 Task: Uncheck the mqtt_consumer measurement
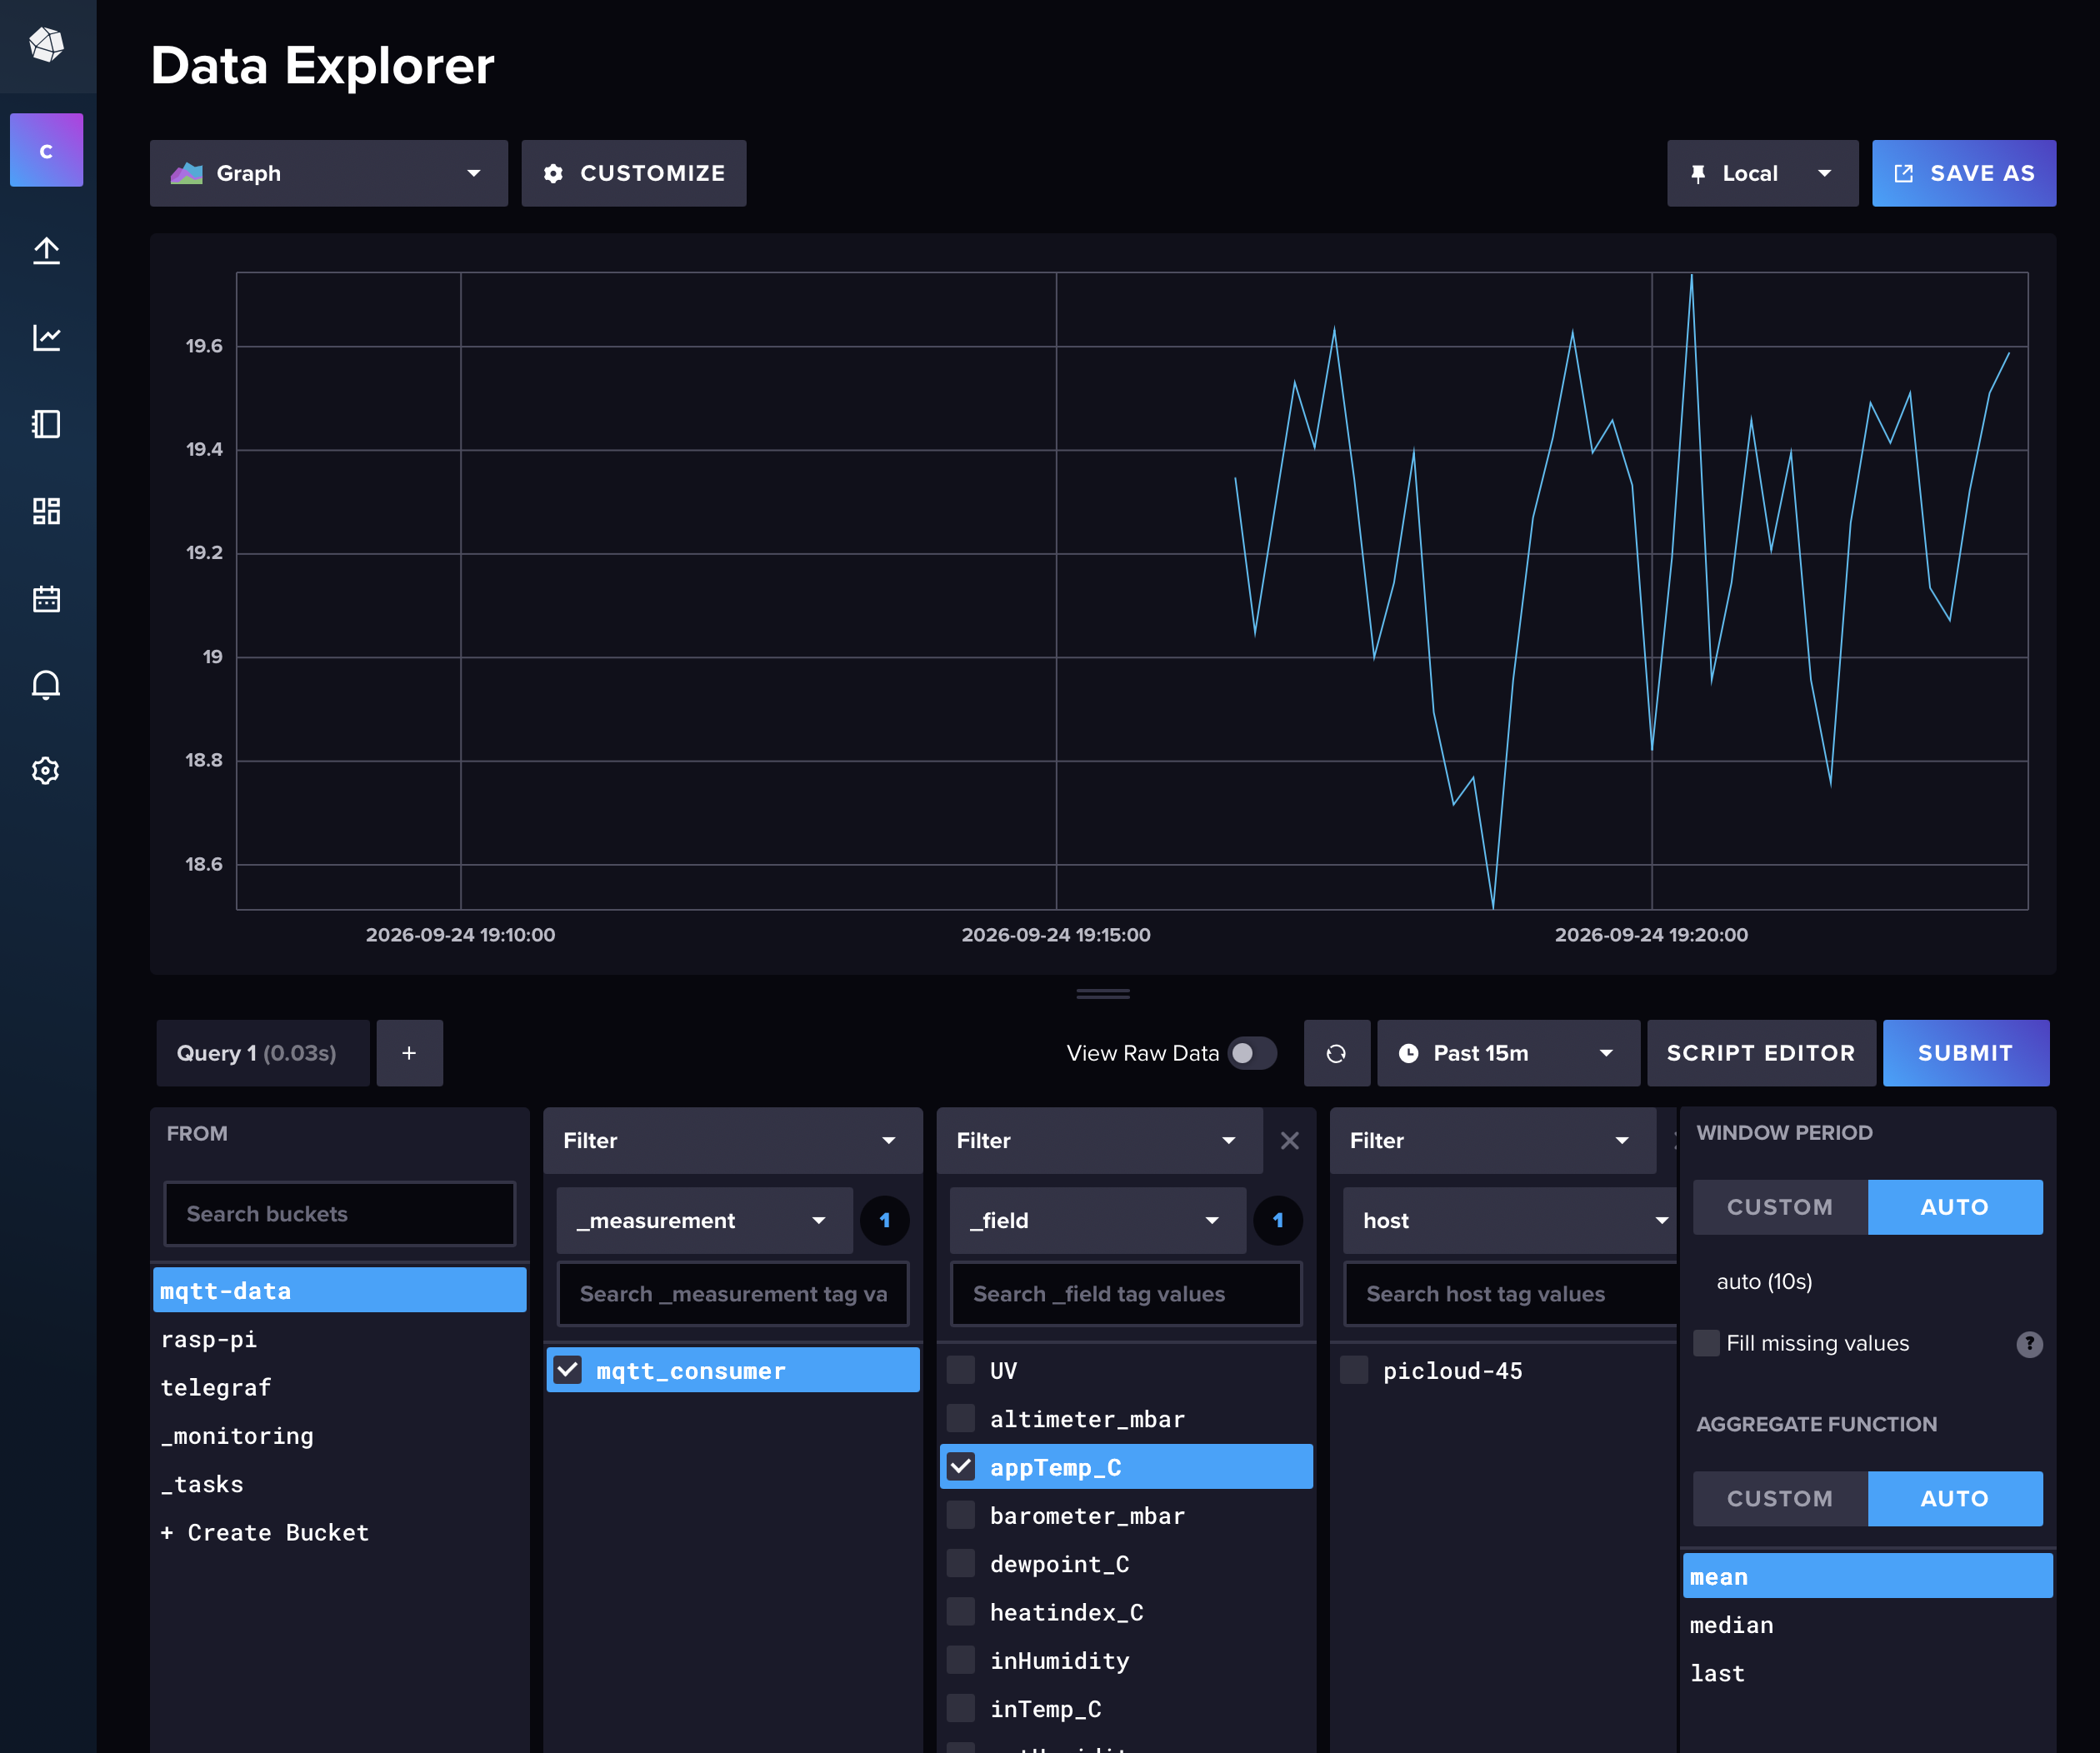click(x=568, y=1370)
